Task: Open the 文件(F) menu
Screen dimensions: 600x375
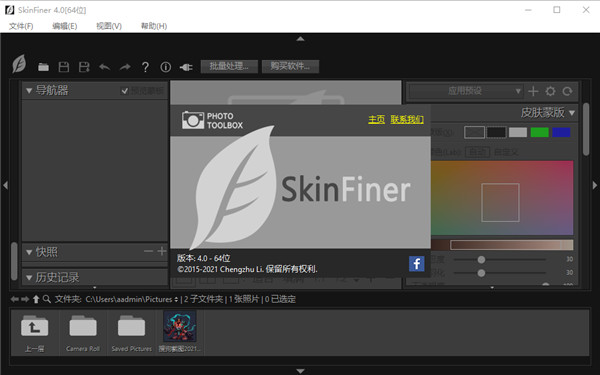Action: pos(21,26)
